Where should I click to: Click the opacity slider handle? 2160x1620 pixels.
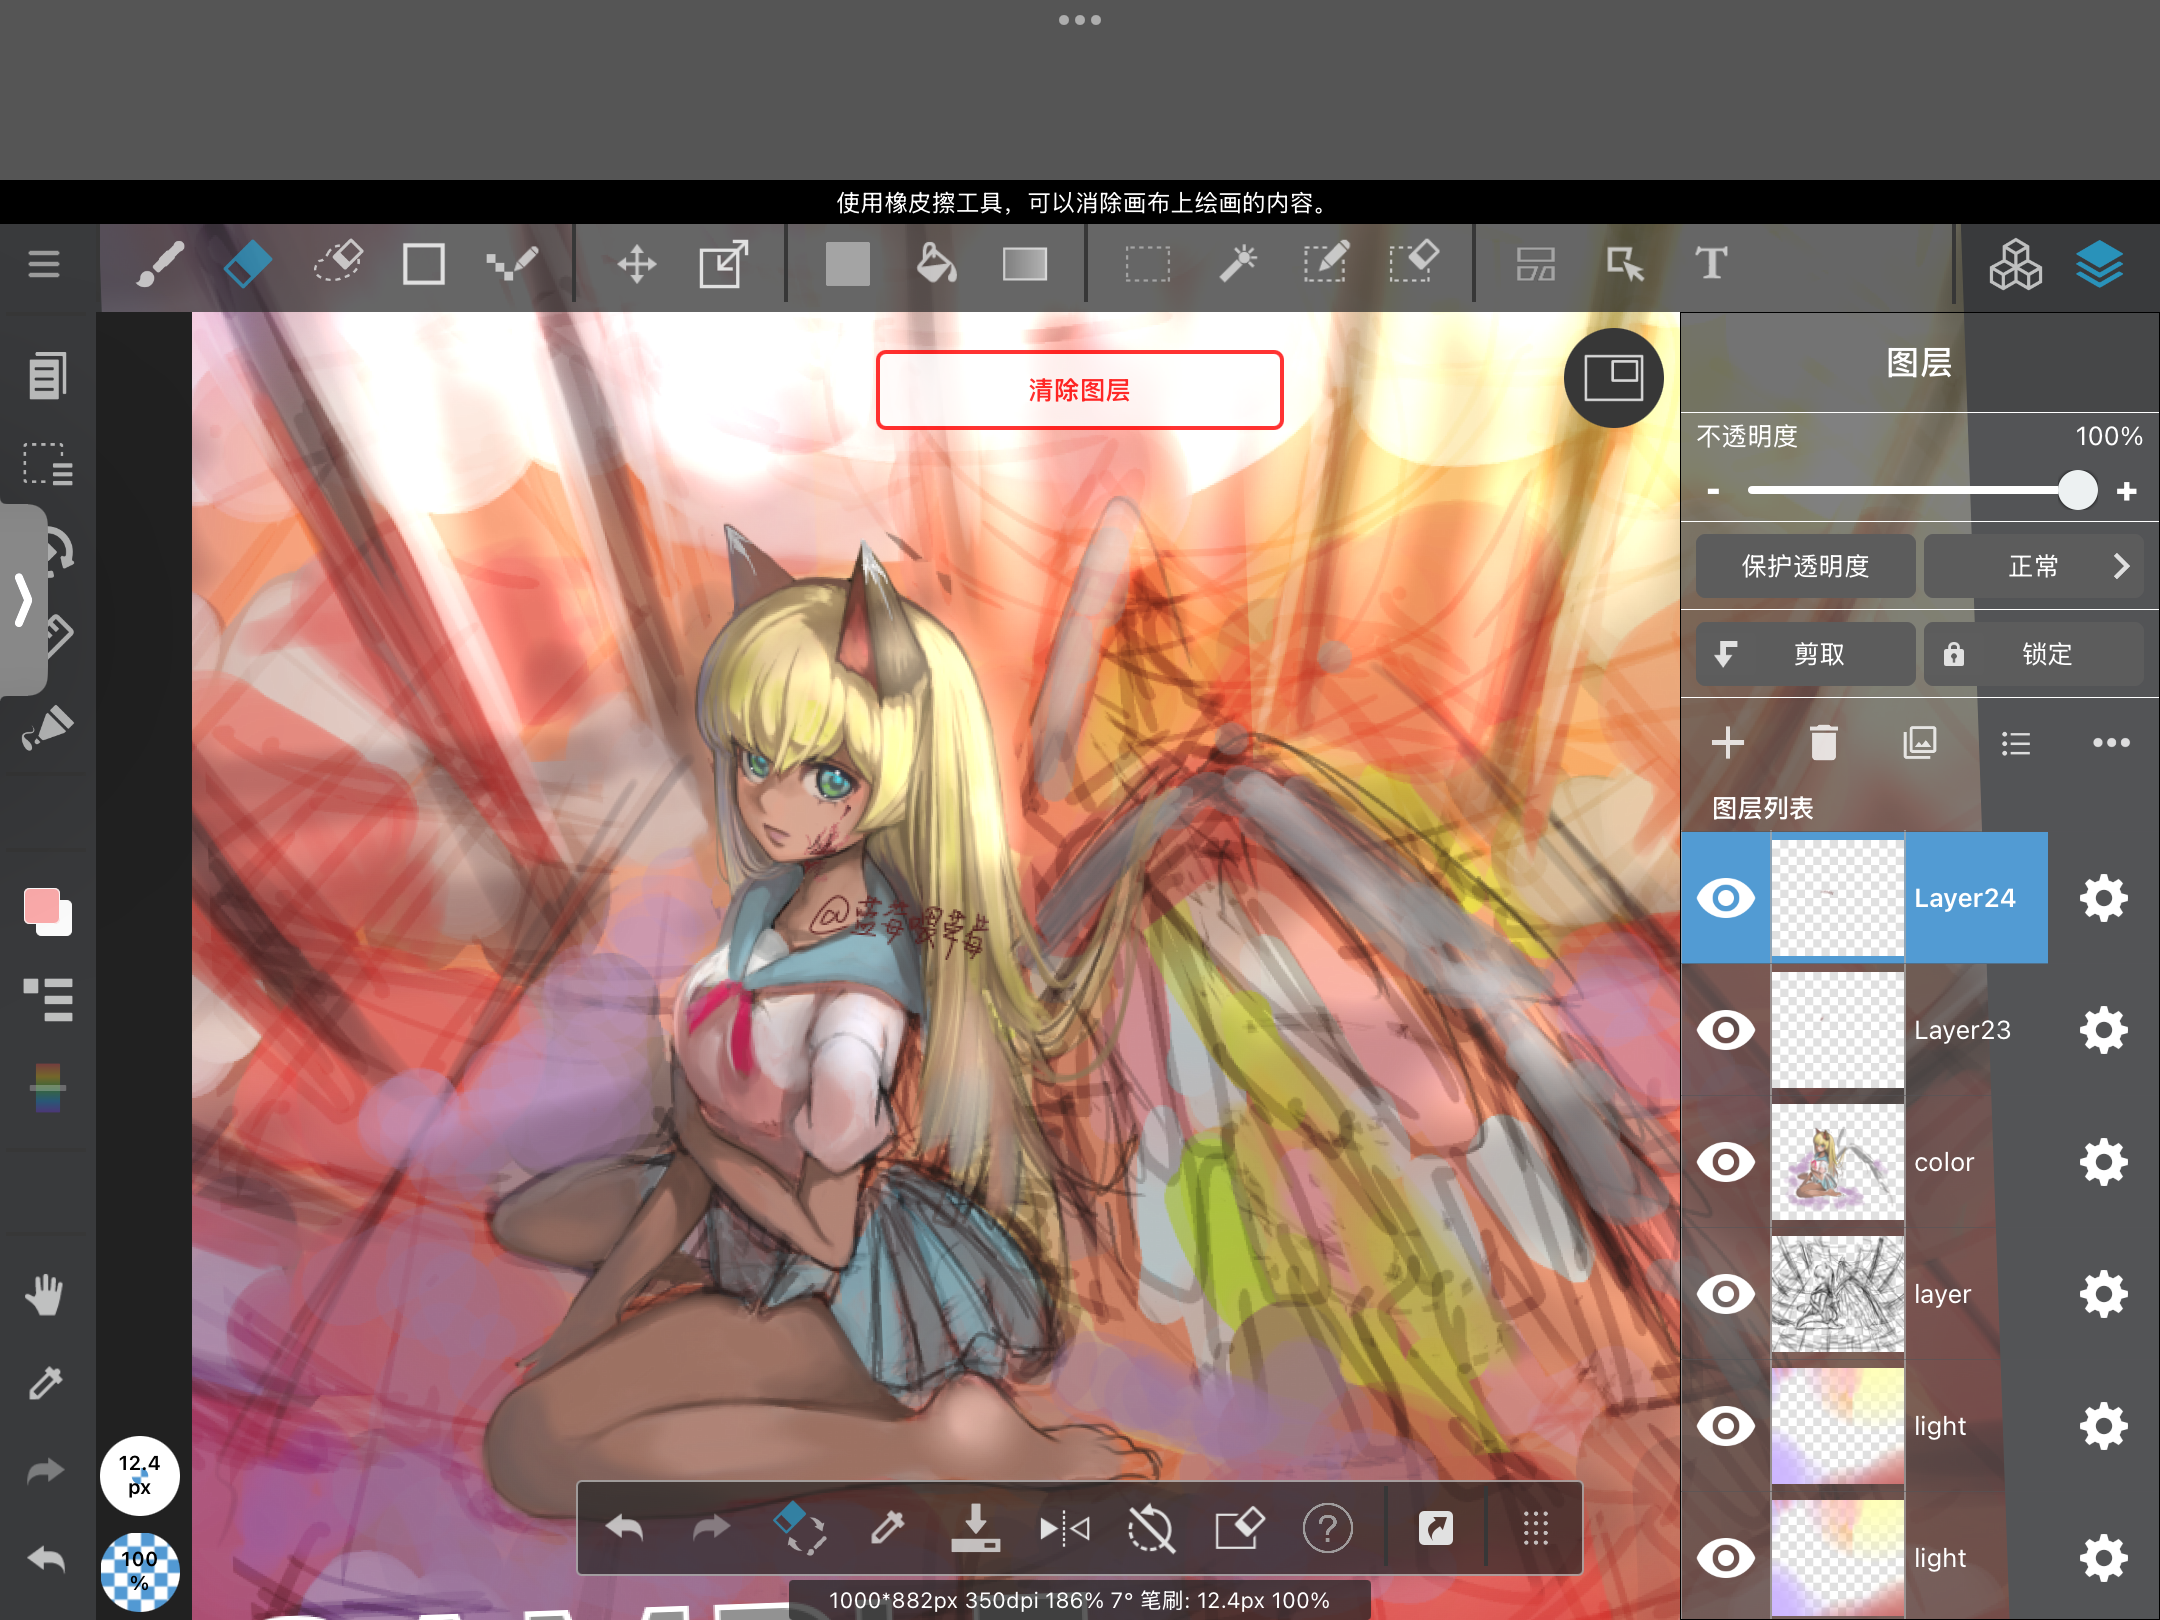coord(2078,490)
